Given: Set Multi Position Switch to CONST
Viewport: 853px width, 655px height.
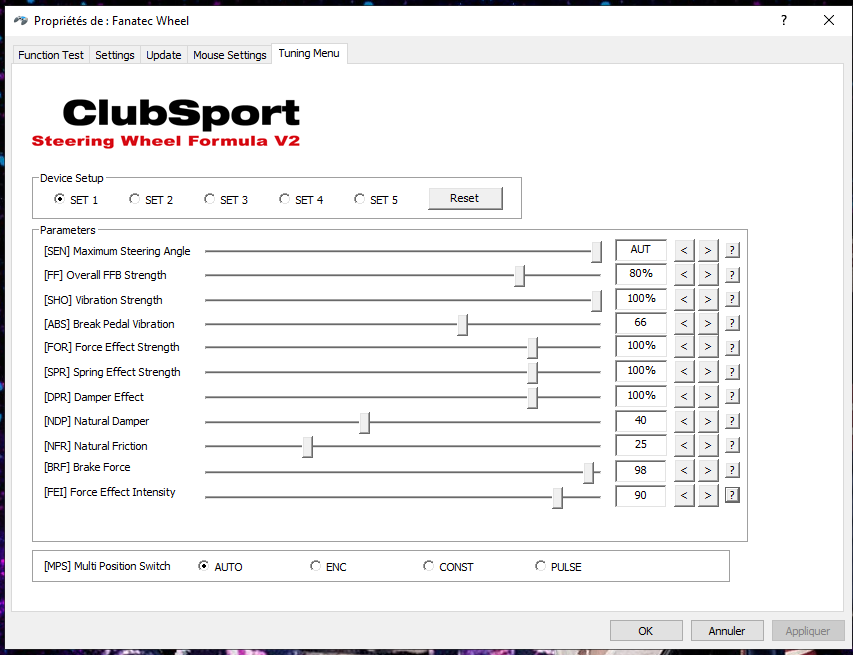Looking at the screenshot, I should (x=448, y=566).
